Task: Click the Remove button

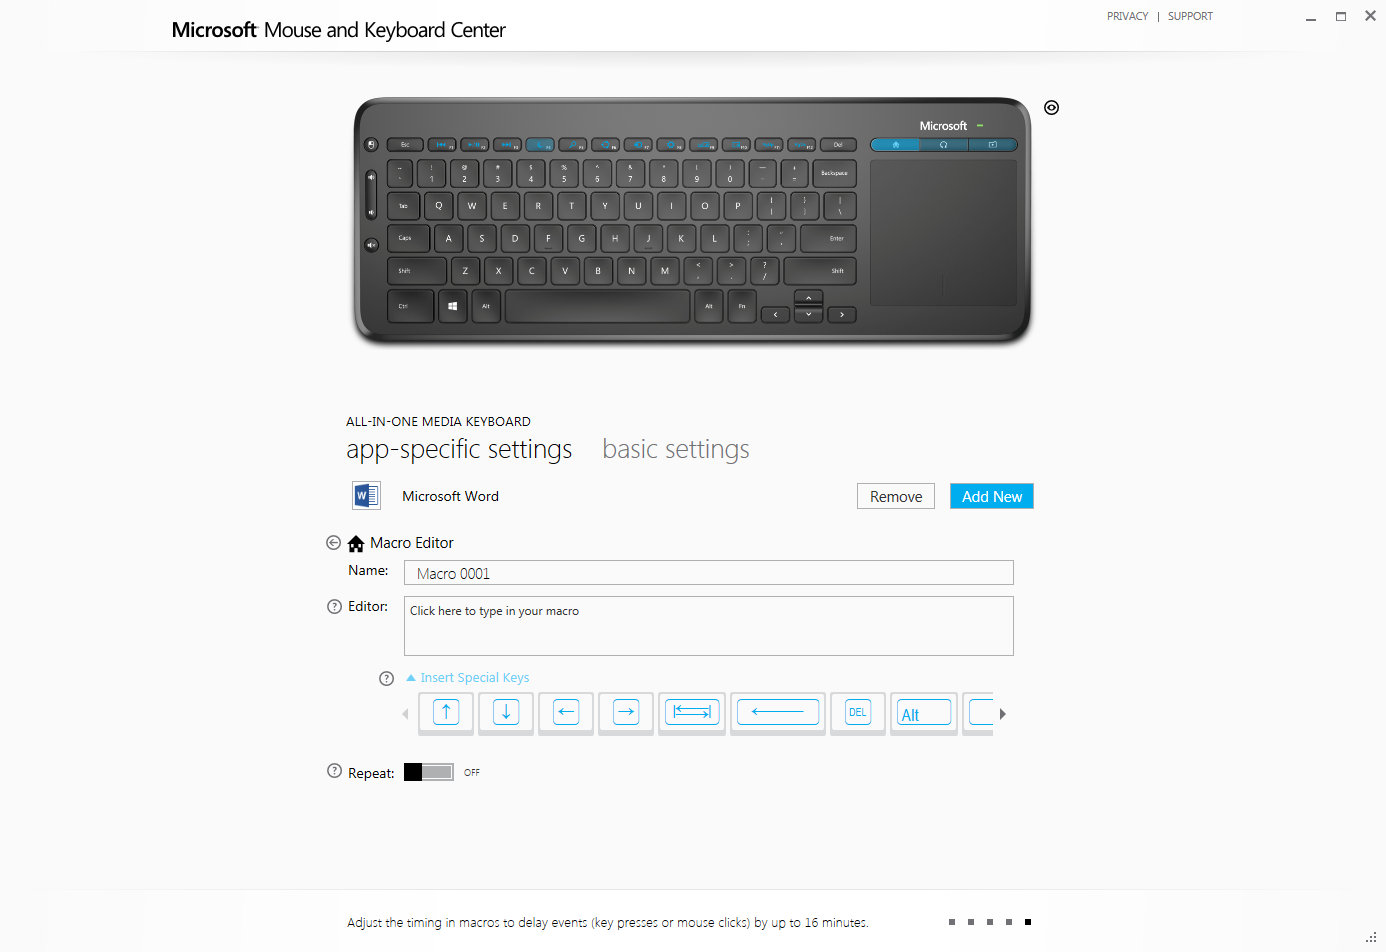Action: 896,496
